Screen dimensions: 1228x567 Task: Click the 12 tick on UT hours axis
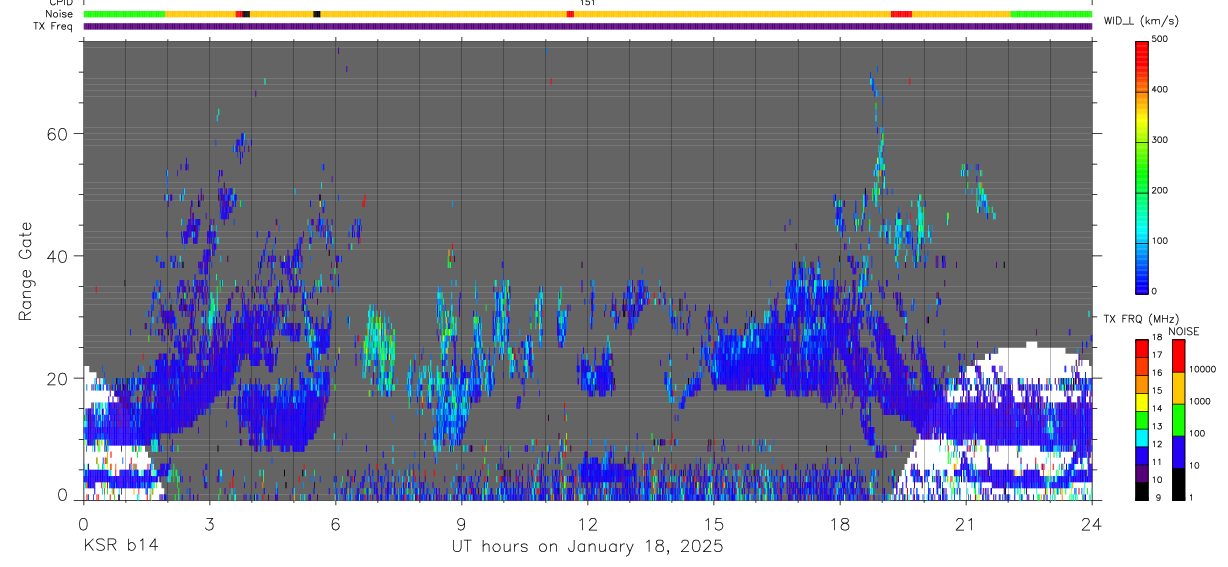[587, 523]
